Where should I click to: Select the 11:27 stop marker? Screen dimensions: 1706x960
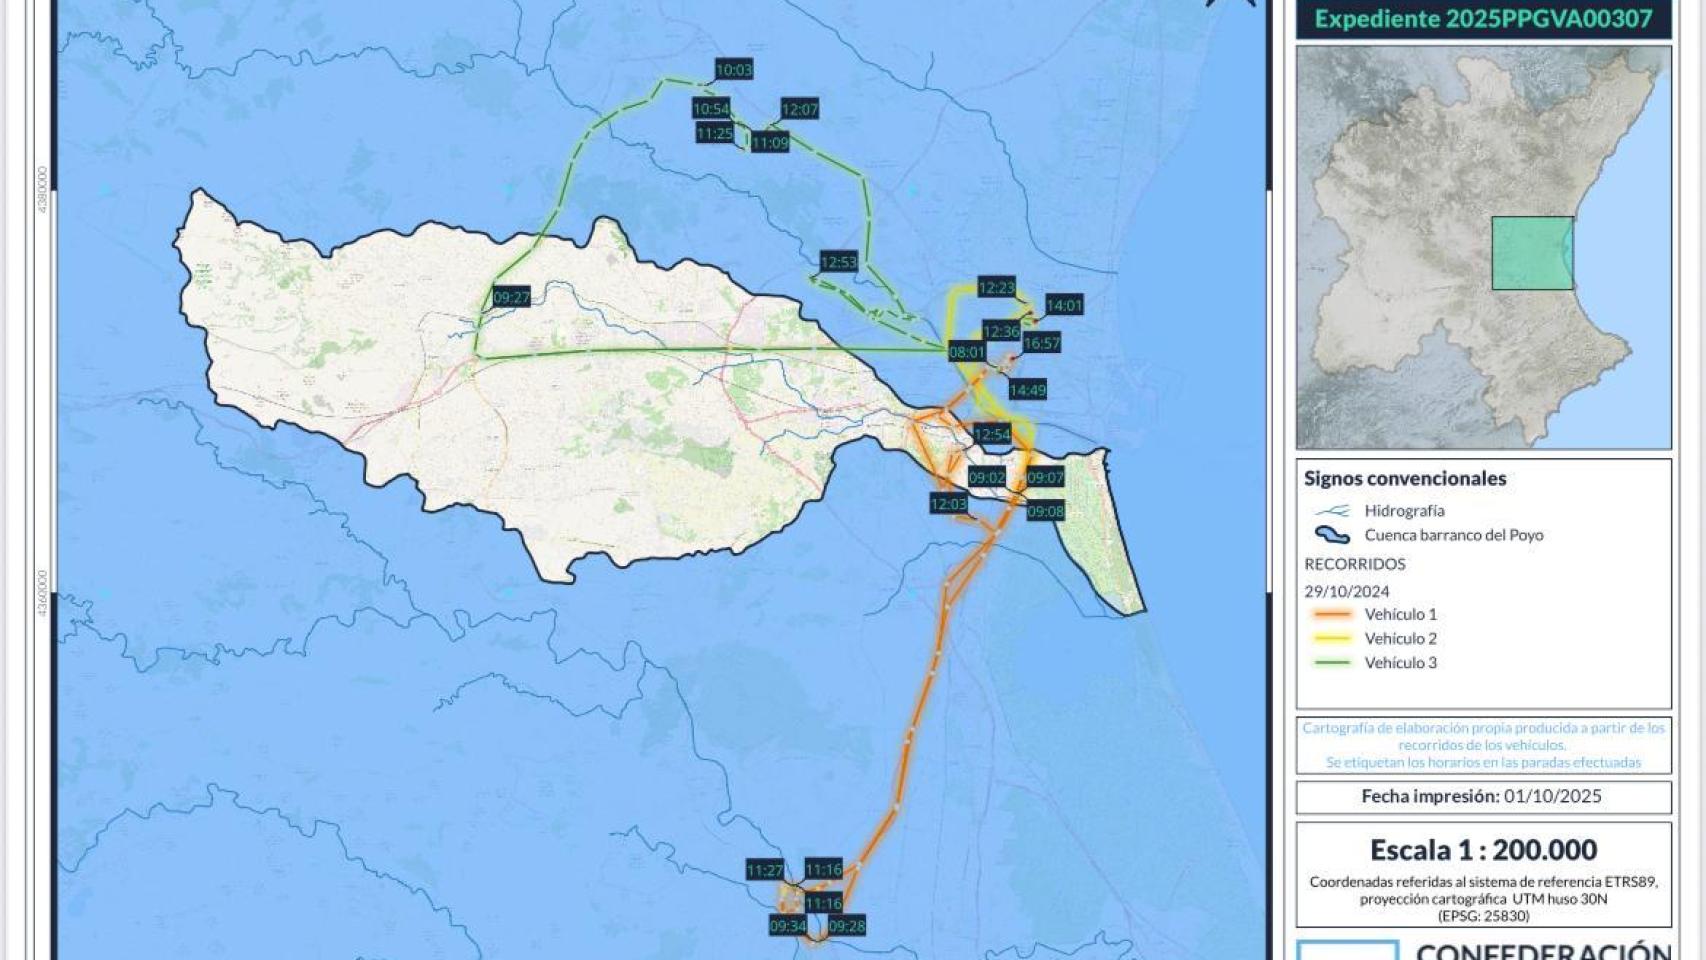point(765,871)
